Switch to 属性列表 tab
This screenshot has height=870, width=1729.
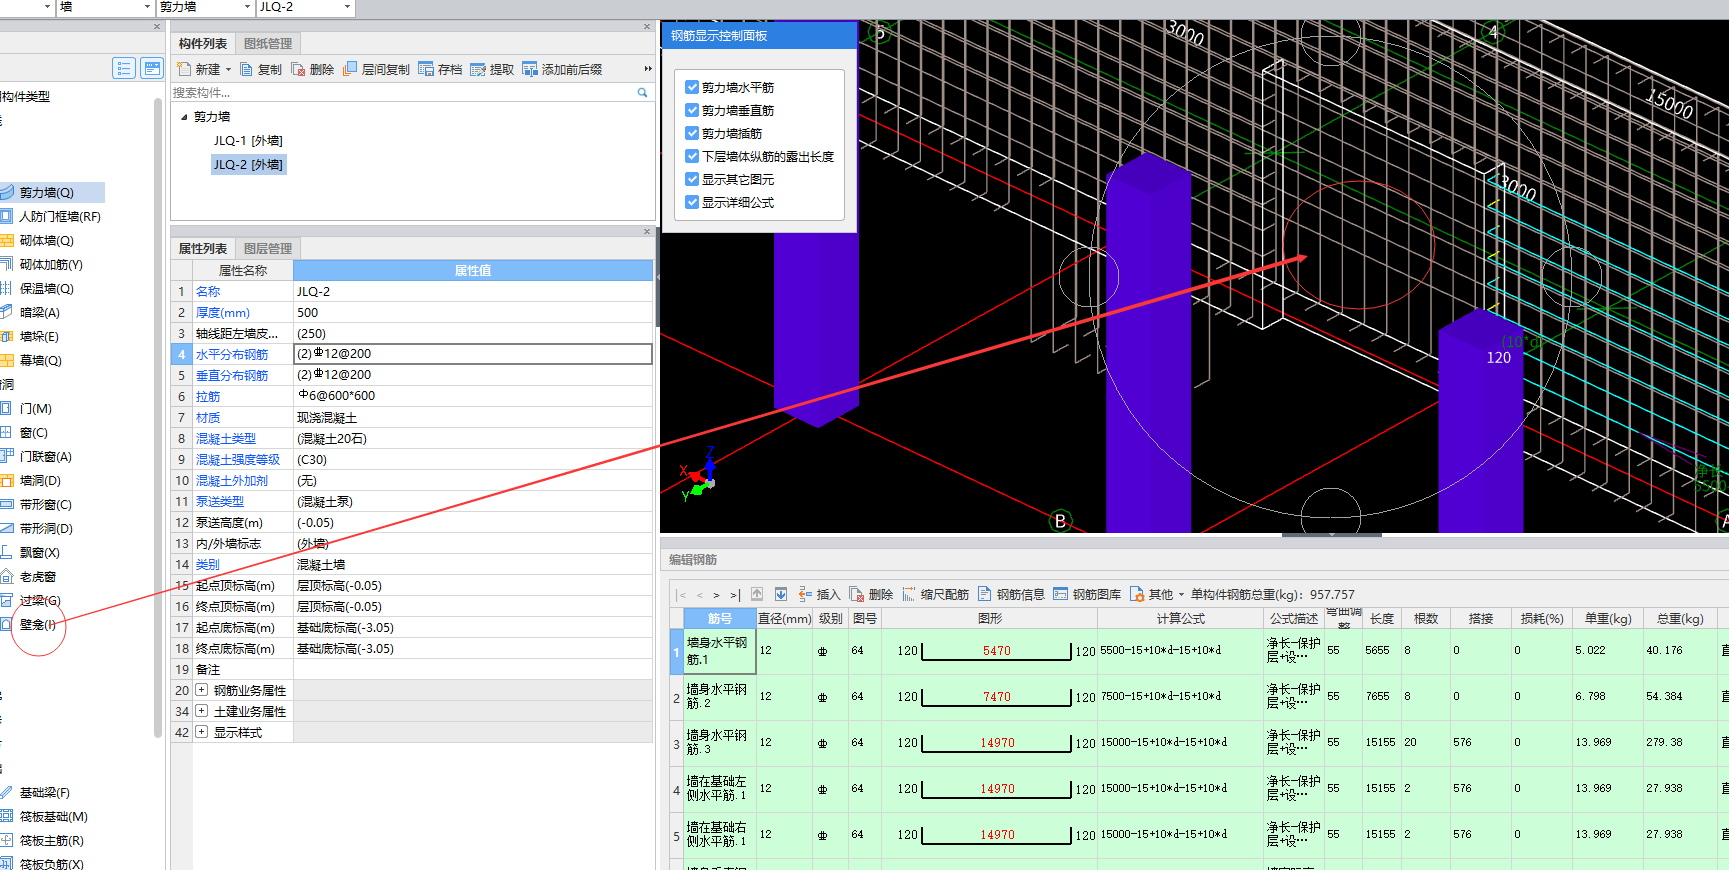click(203, 248)
